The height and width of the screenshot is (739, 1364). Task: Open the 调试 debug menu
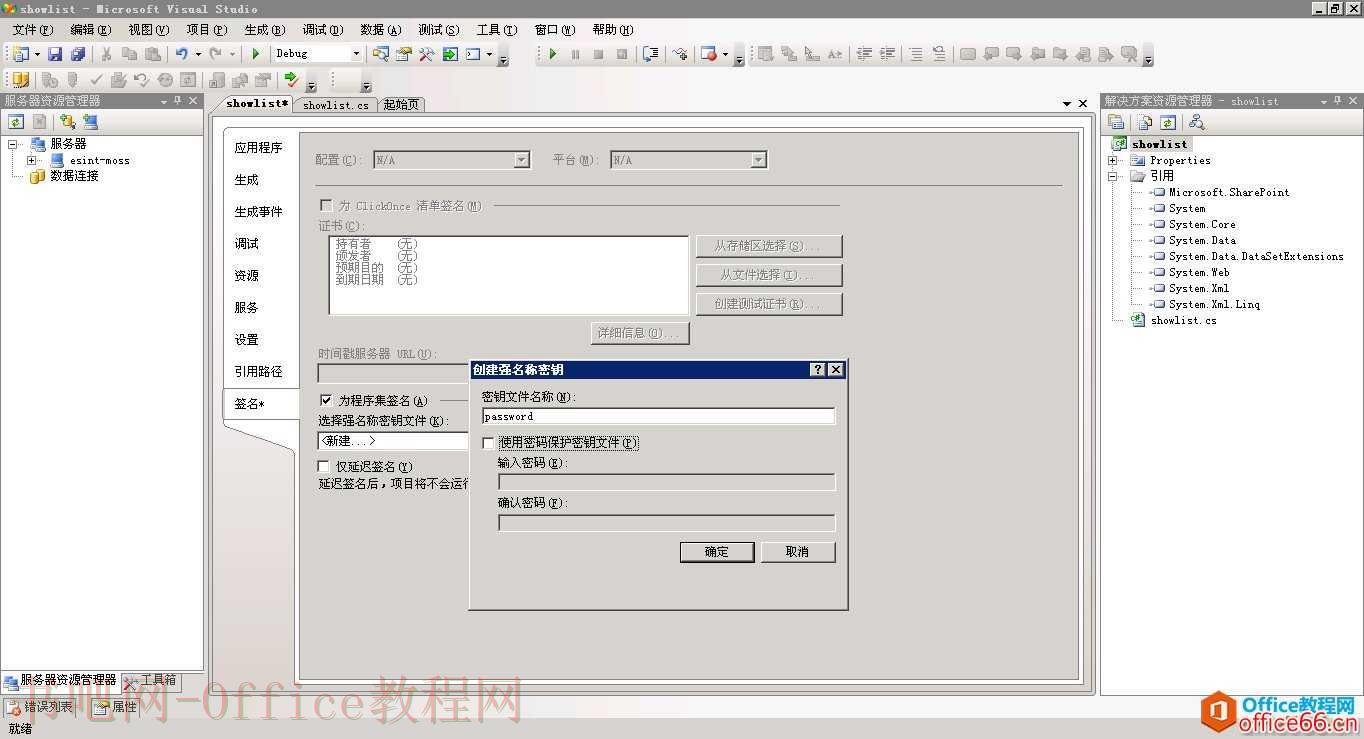322,30
